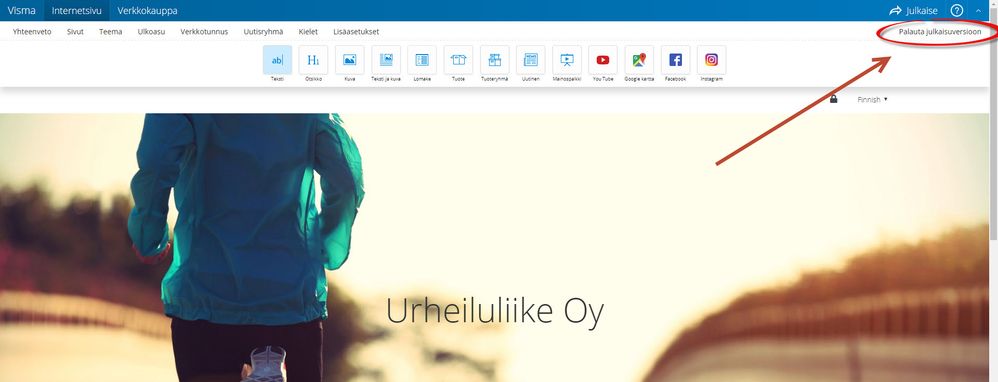Add a Tuoteryhmä product group block
Screen dimensions: 998x382
[495, 60]
